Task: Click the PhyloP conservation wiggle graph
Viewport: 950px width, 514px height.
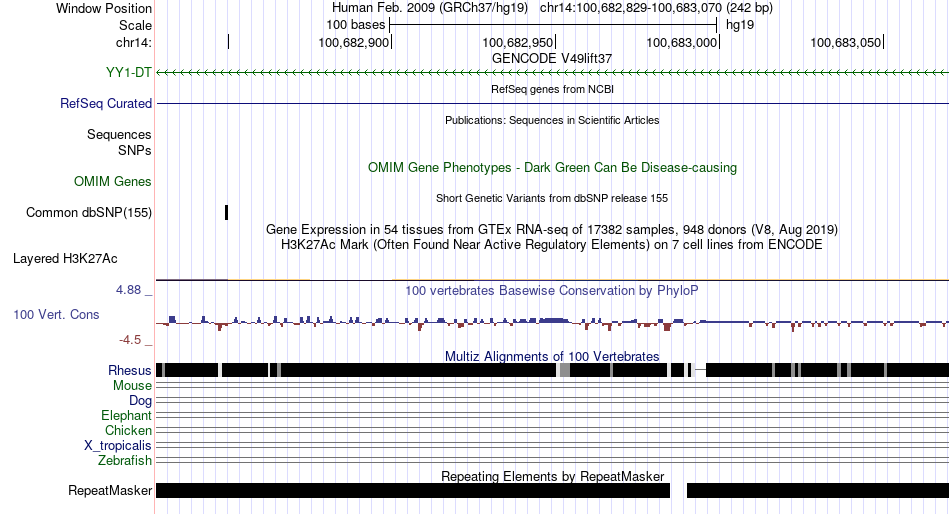Action: point(552,323)
